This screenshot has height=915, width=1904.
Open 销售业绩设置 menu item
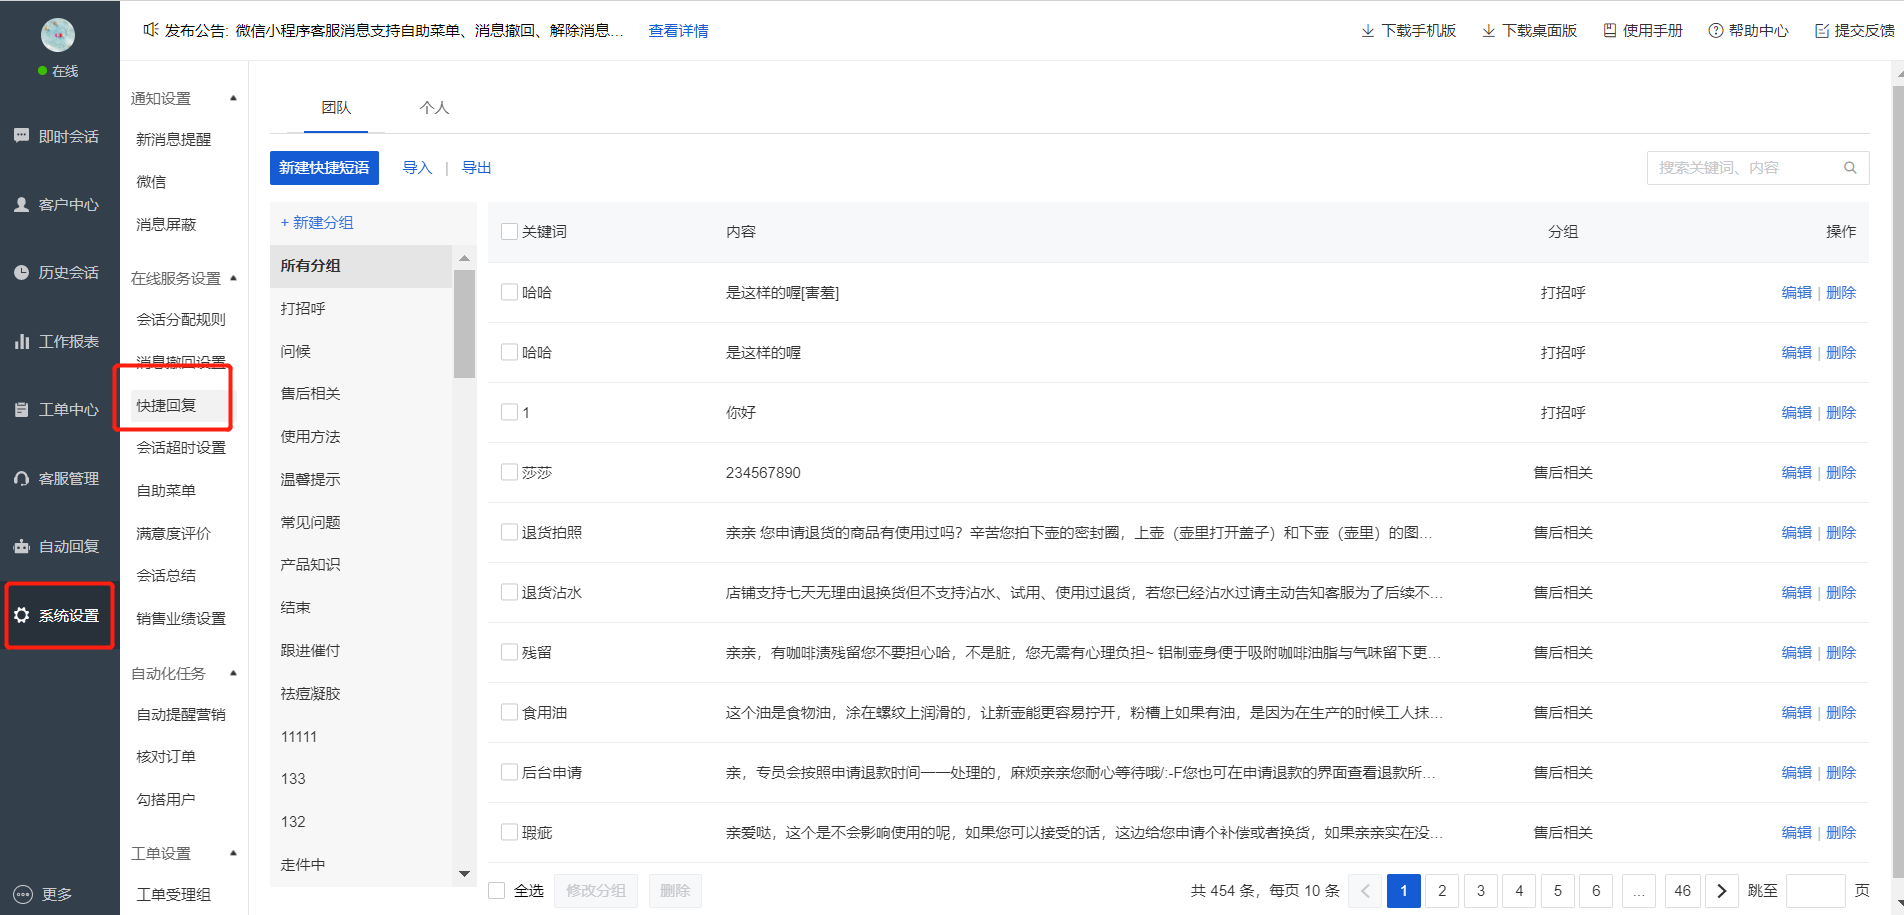(181, 618)
